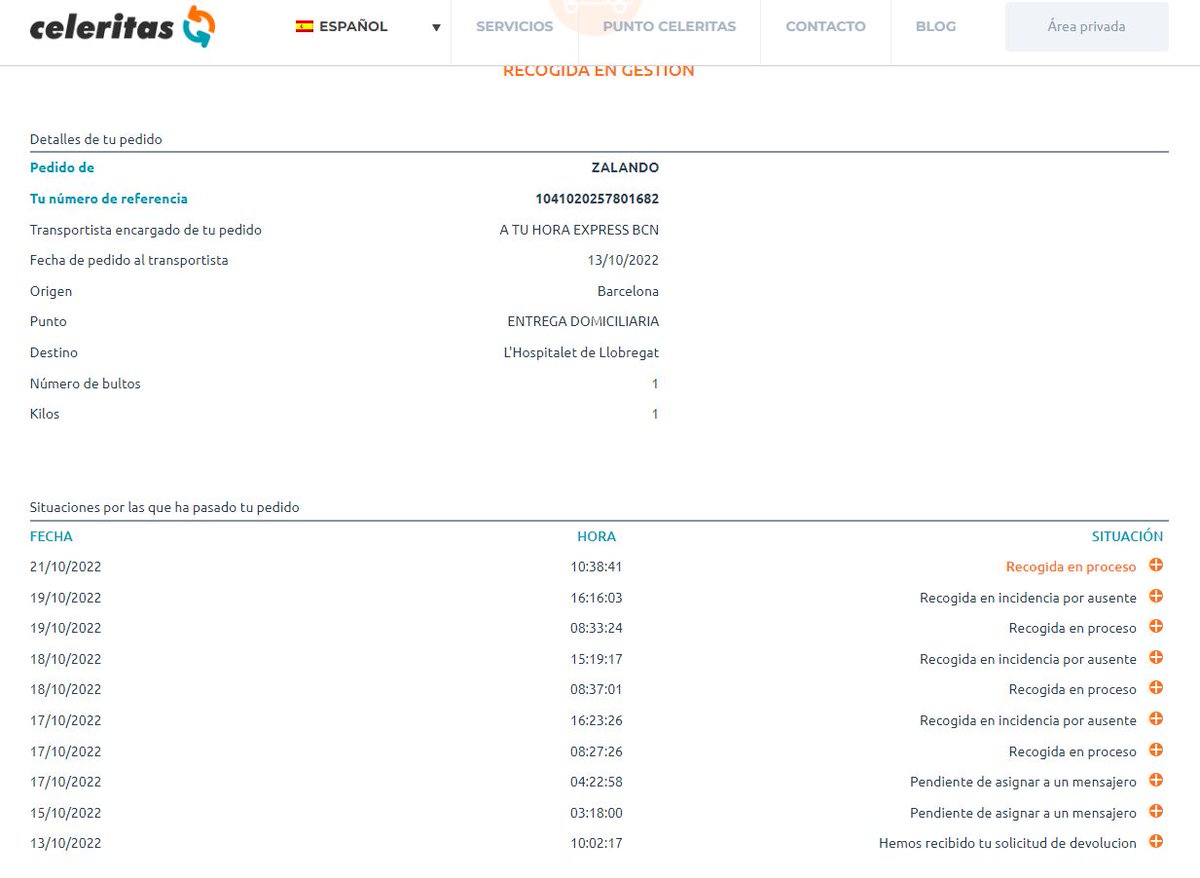Viewport: 1200px width, 878px height.
Task: Click 'Pendiente de asignar a un mensajero' at 03:18:00
Action: (1023, 813)
